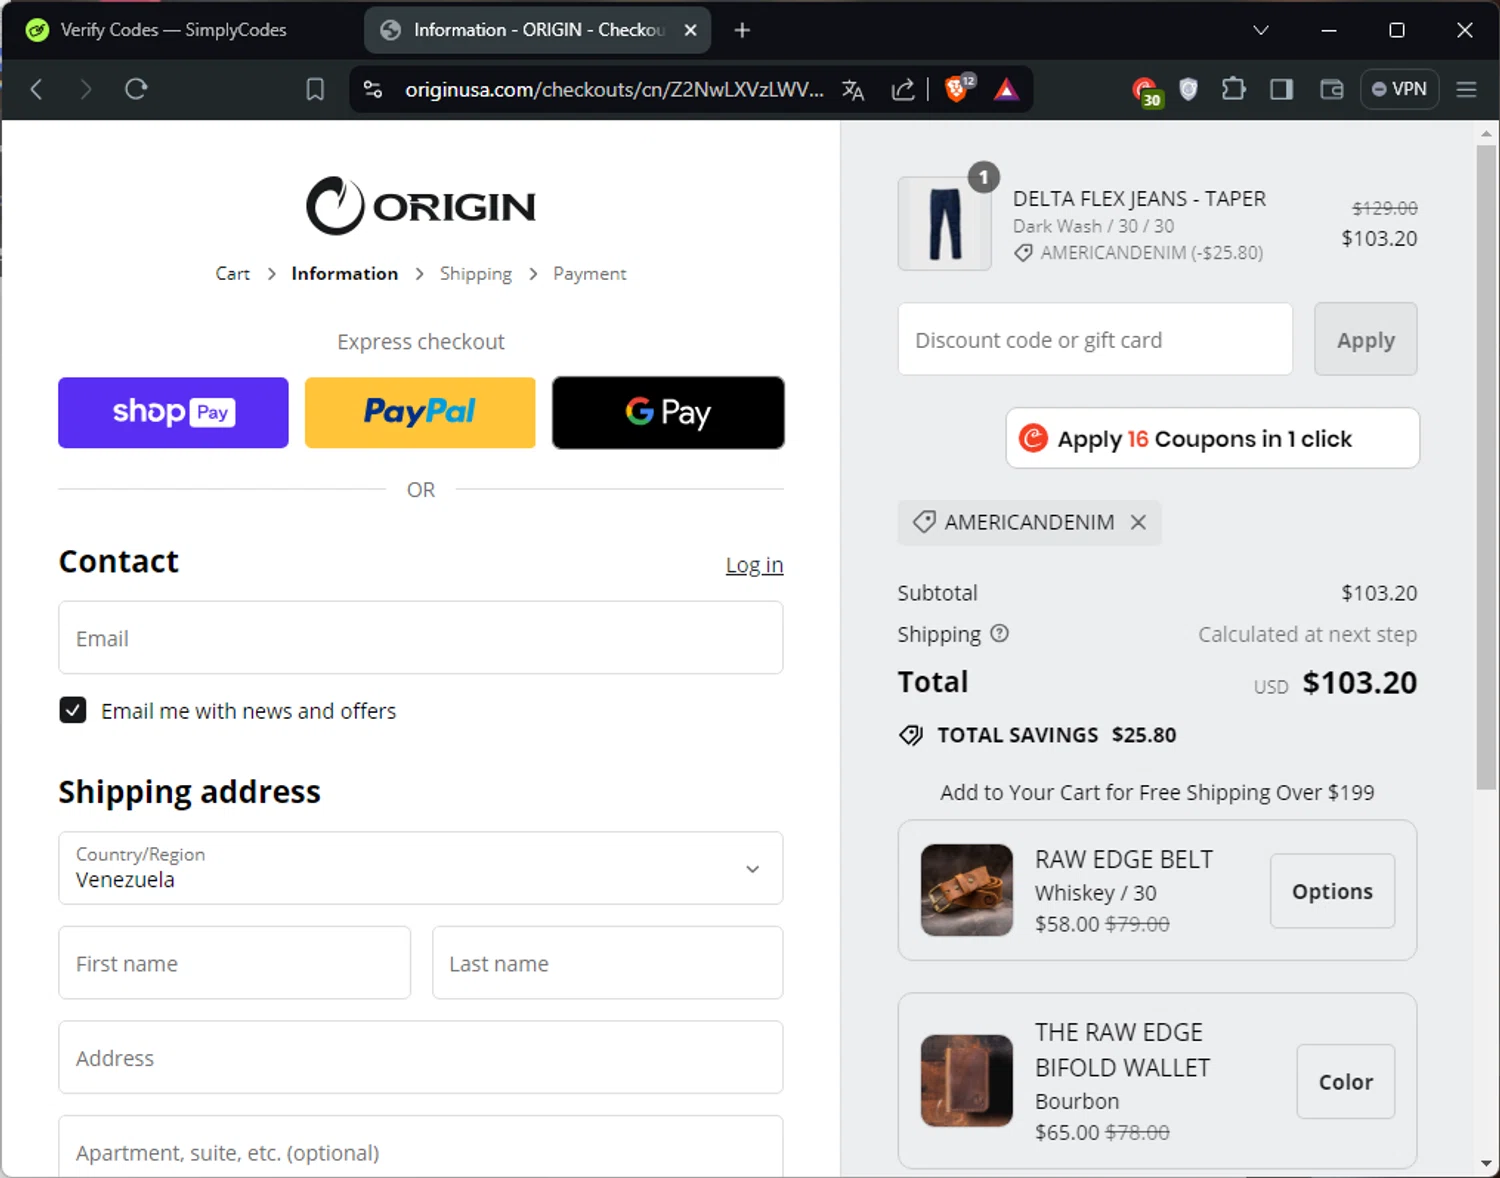Open the tab search dropdown arrow

pos(1261,30)
